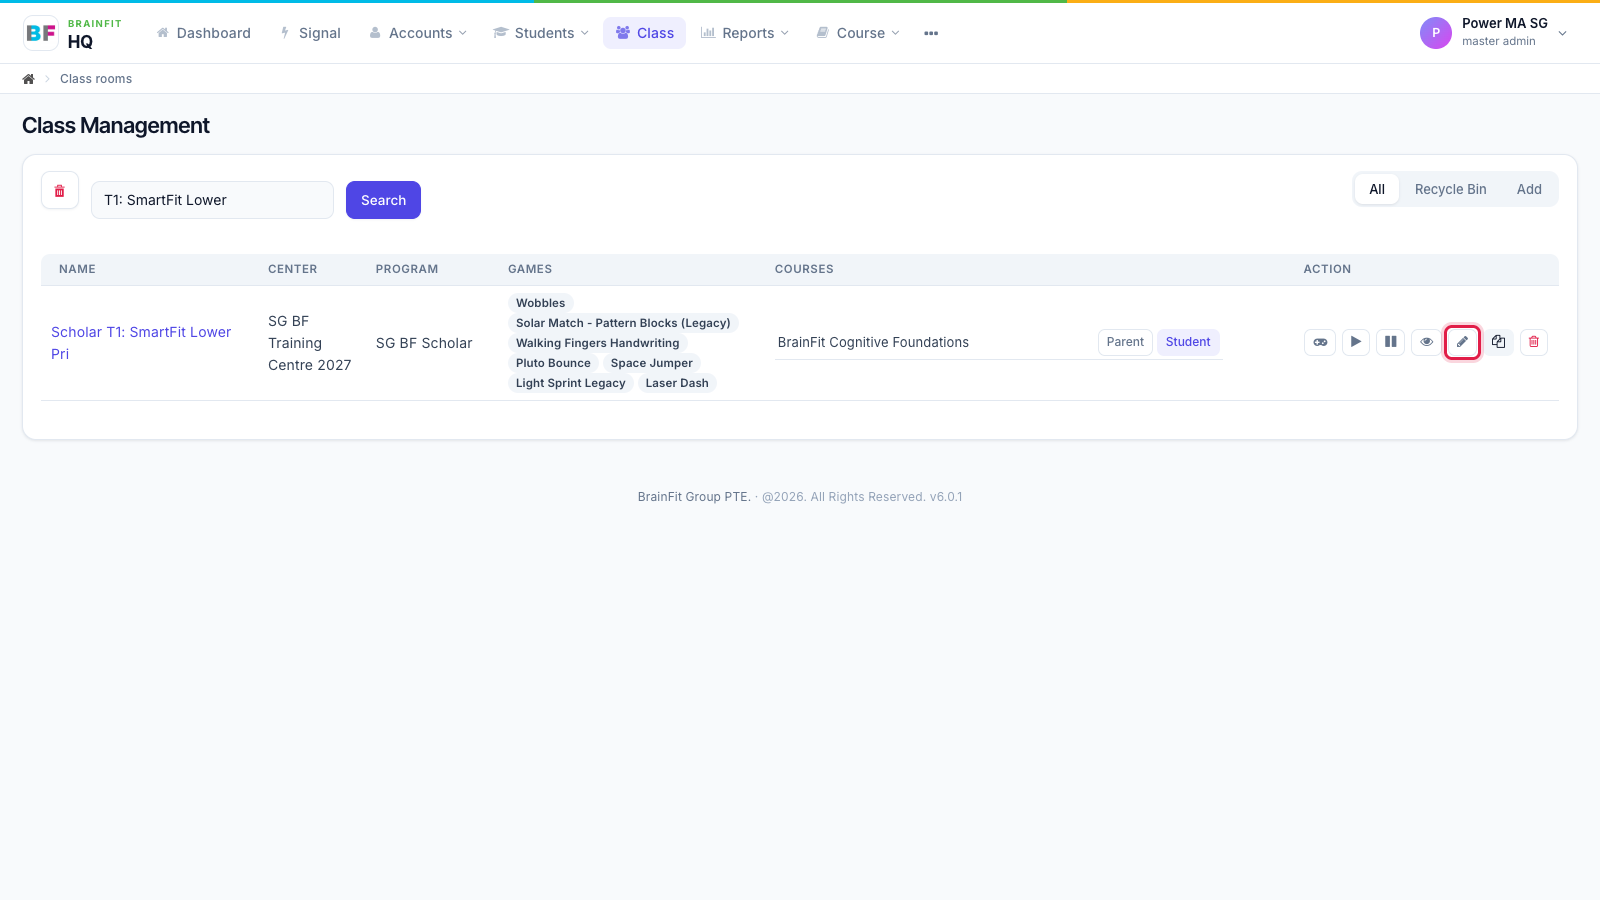The image size is (1600, 900).
Task: Expand the Students dropdown menu
Action: 541,33
